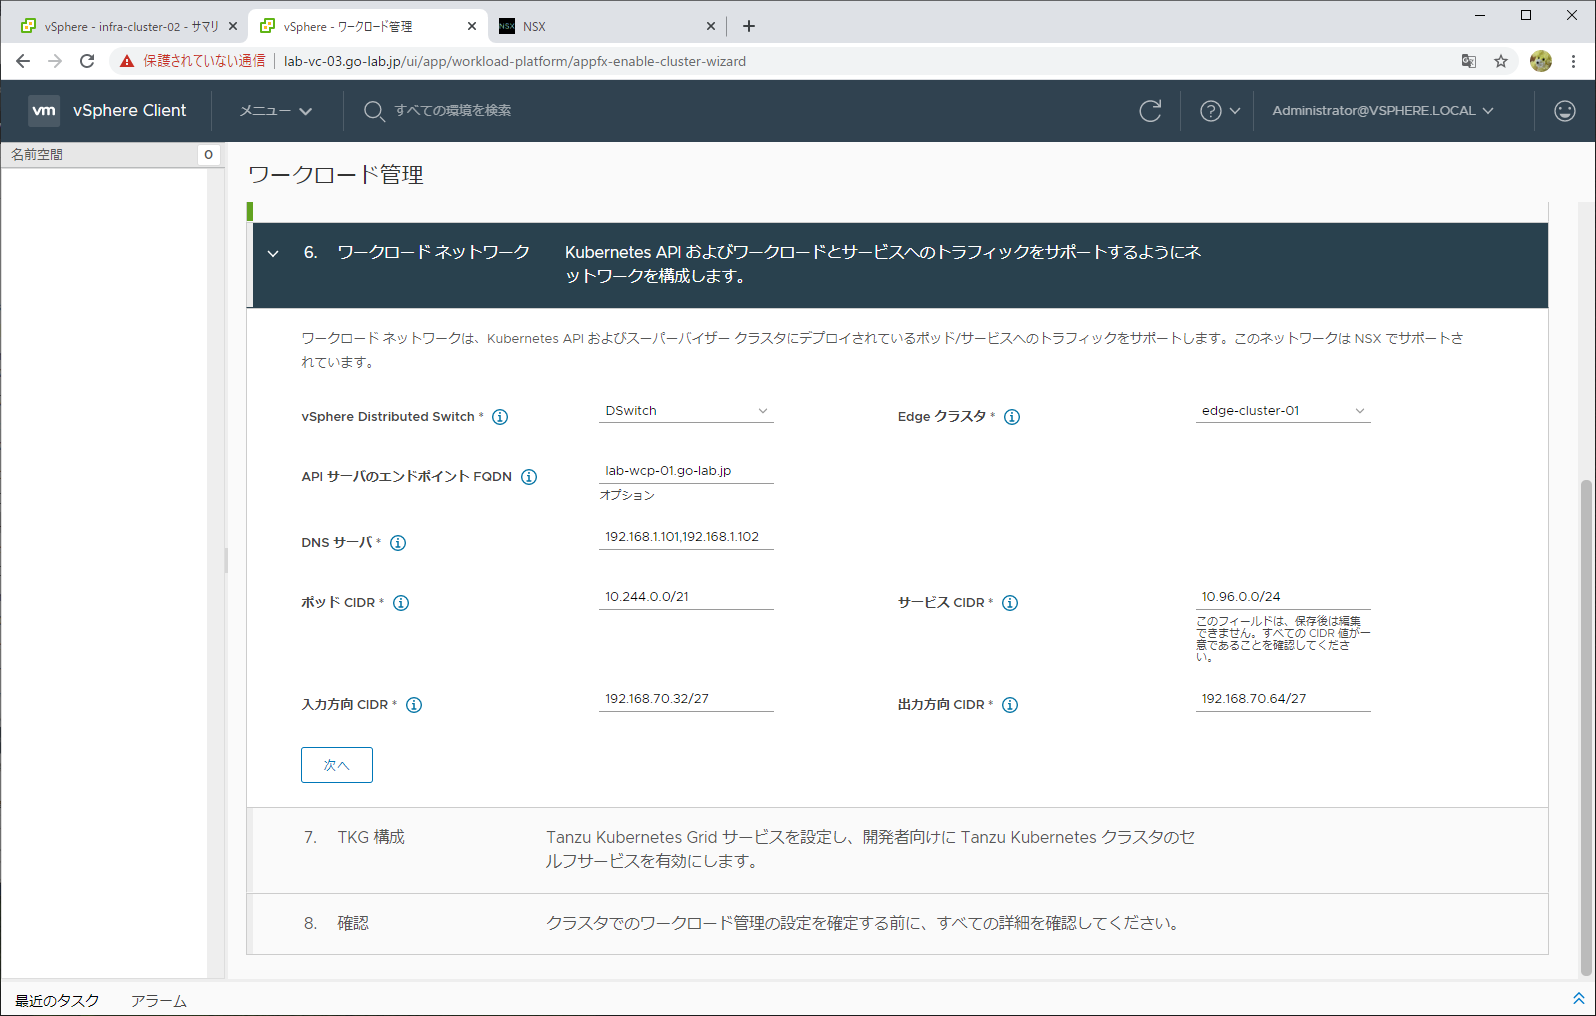
Task: Open the メニュー dropdown
Action: tap(276, 111)
